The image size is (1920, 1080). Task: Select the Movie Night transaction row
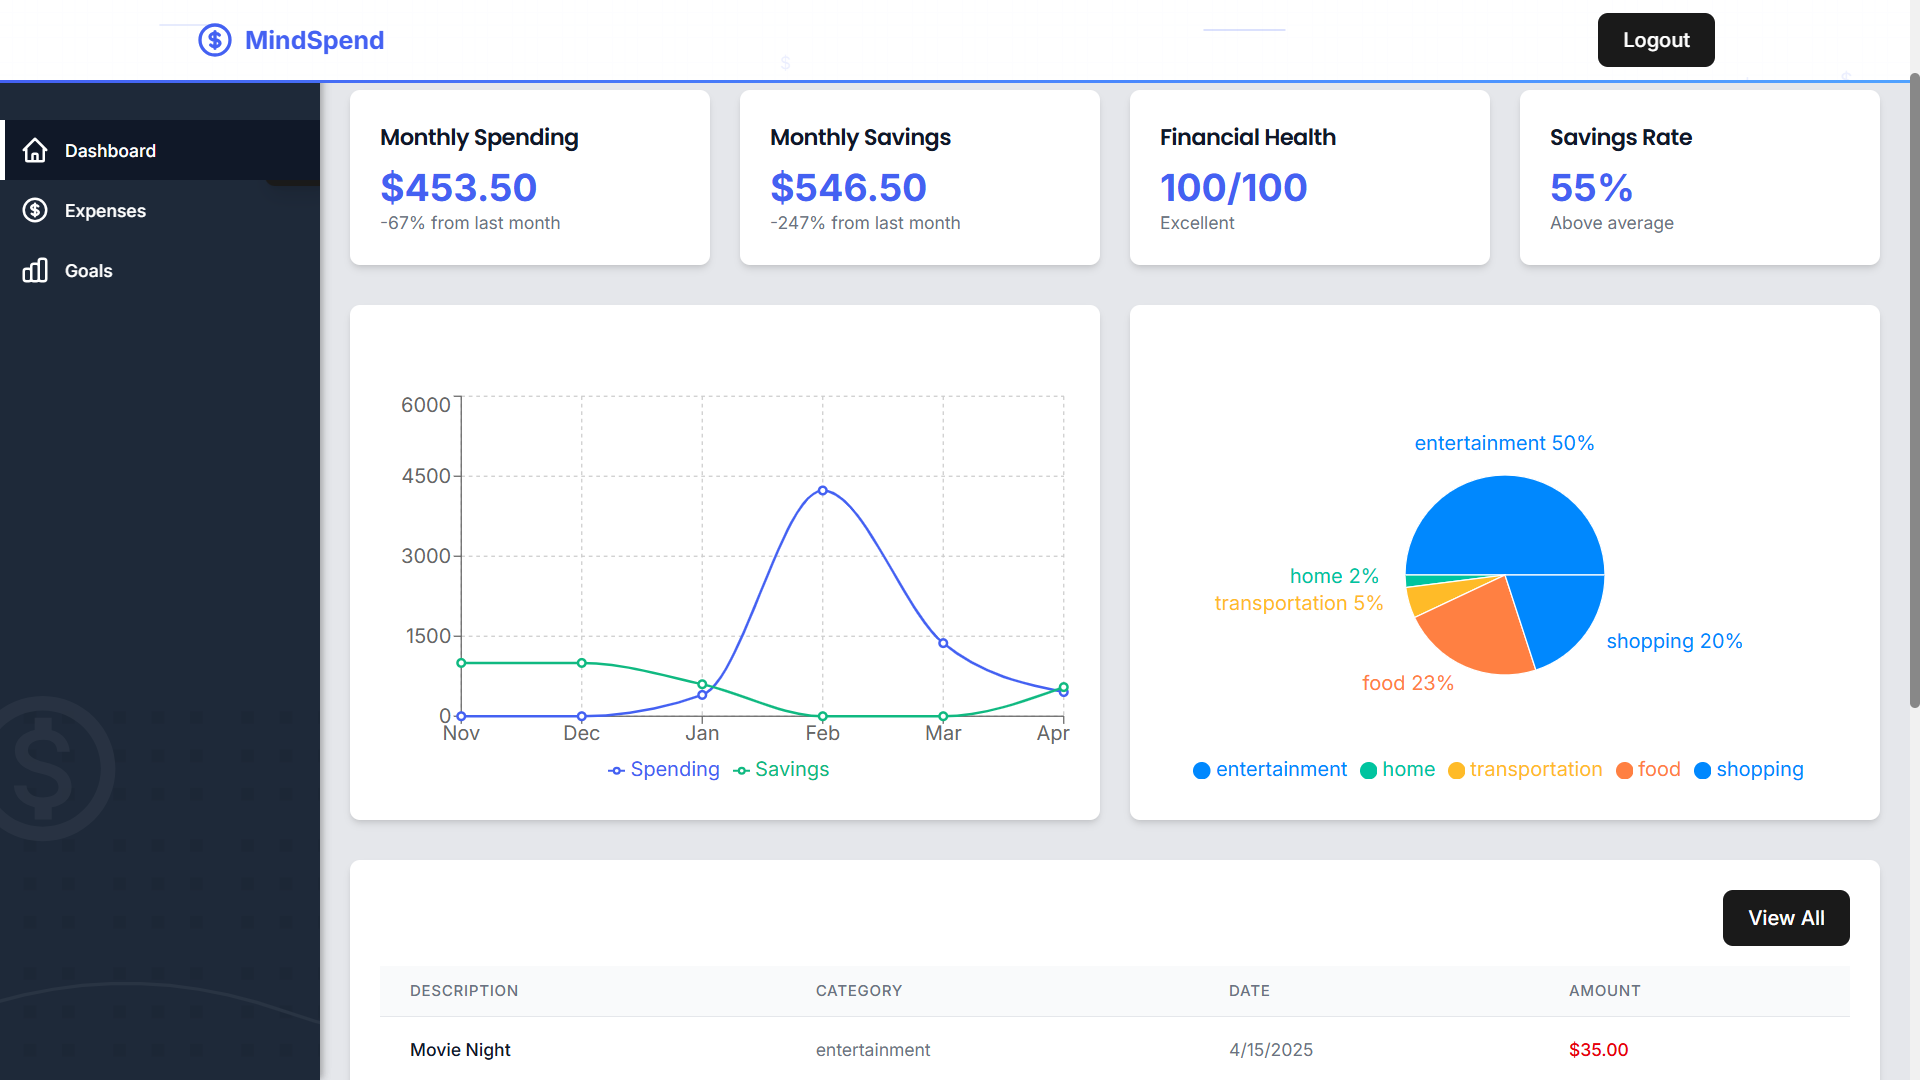(x=1114, y=1049)
